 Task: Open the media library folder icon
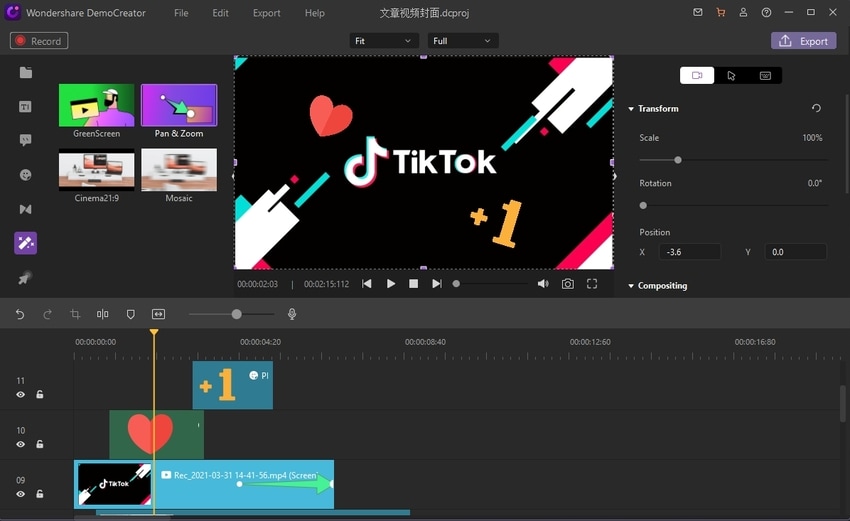click(x=25, y=73)
